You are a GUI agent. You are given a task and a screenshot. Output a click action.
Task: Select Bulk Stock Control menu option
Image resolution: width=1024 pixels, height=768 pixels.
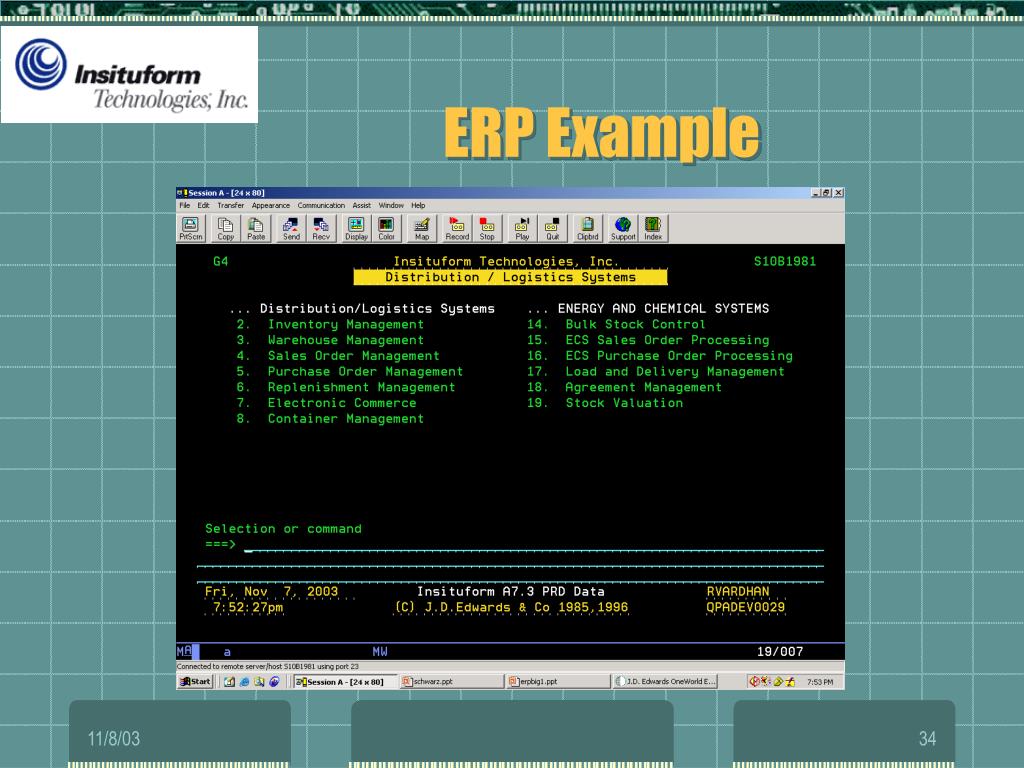(635, 325)
